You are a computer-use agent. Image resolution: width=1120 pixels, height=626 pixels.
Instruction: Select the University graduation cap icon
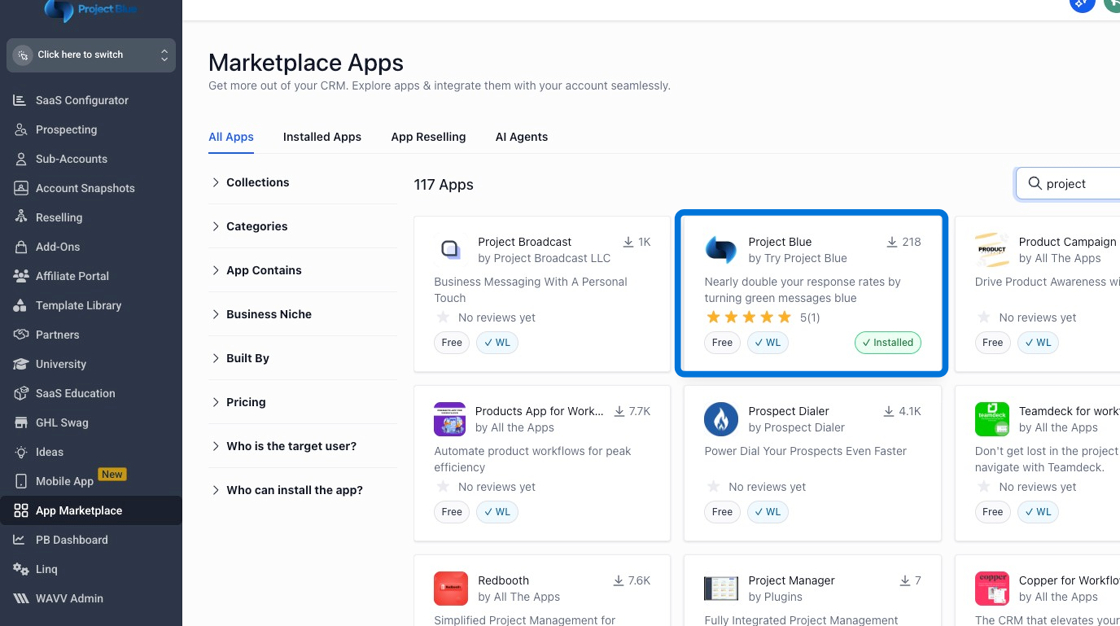(x=20, y=364)
